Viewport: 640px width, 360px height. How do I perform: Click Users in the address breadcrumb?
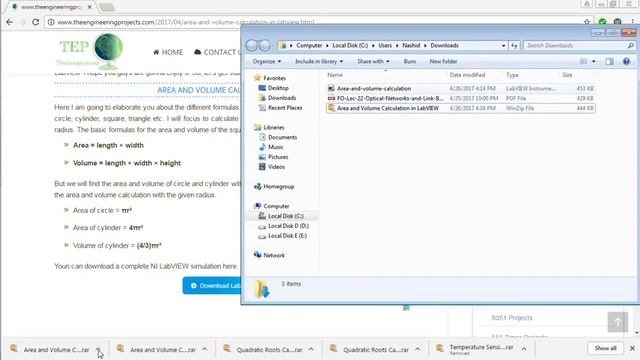[385, 45]
